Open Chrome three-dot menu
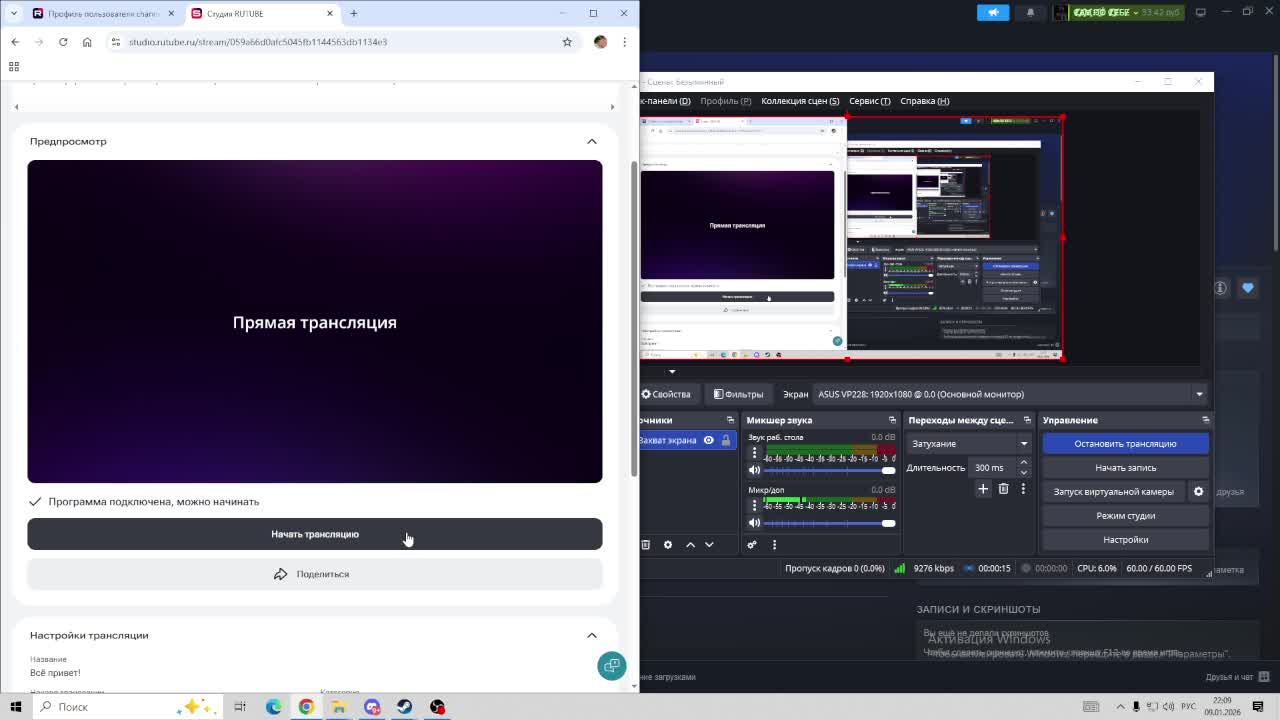This screenshot has width=1280, height=720. click(x=624, y=42)
